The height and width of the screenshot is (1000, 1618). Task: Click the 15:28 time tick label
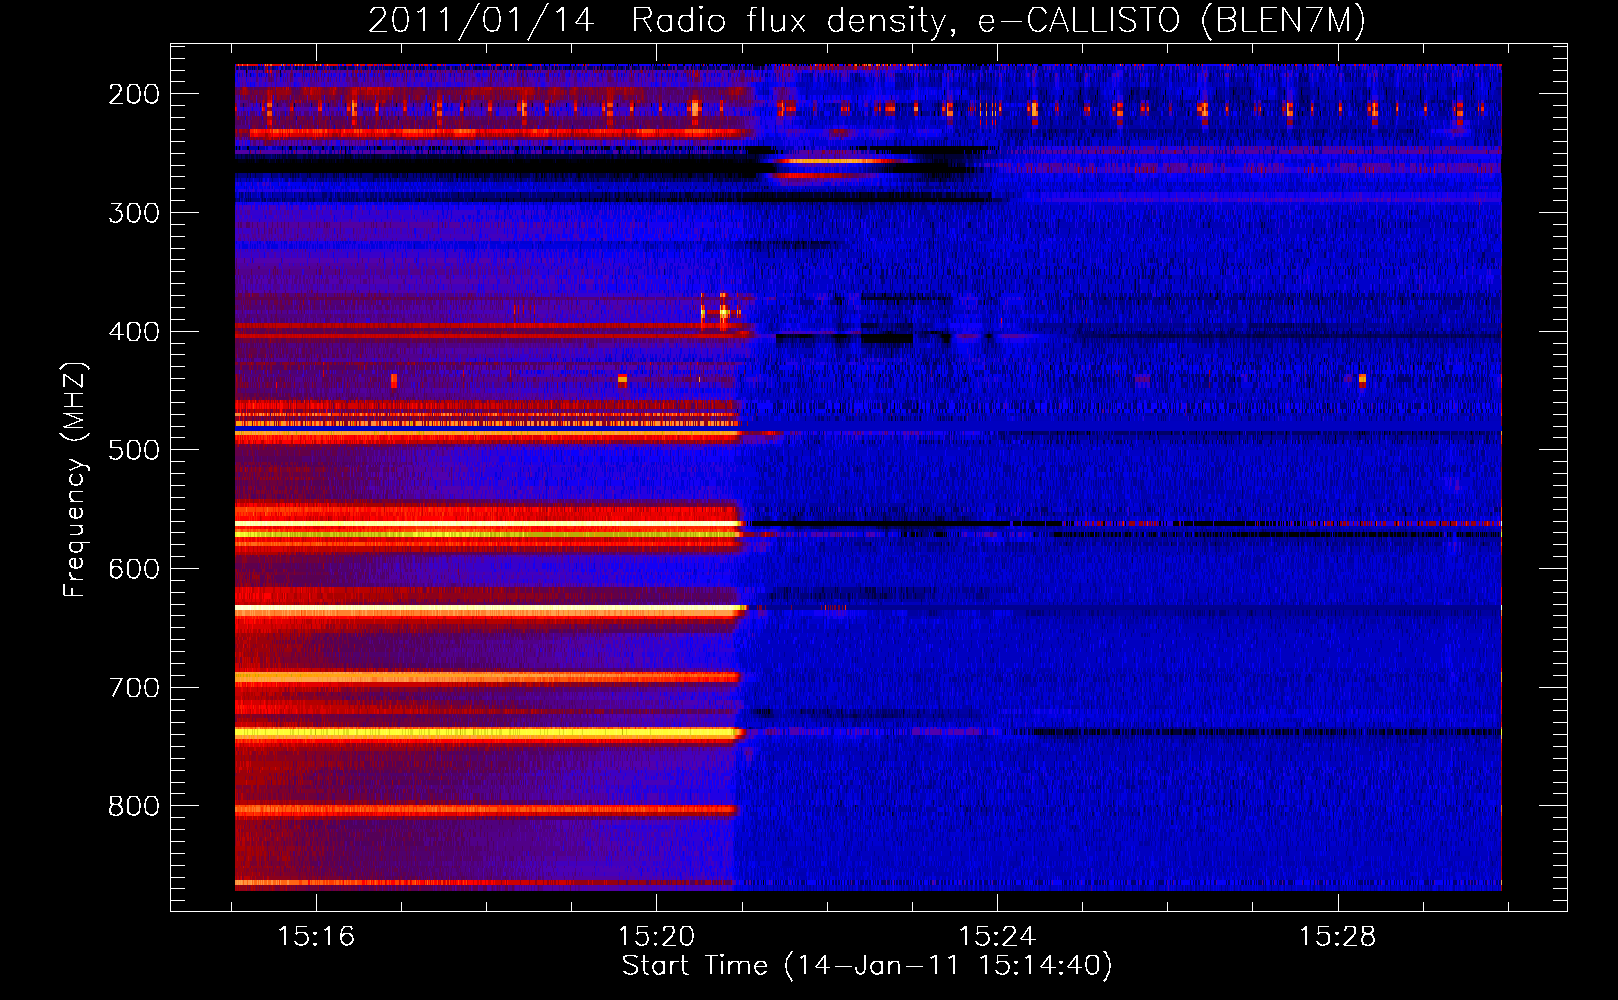tap(1337, 937)
